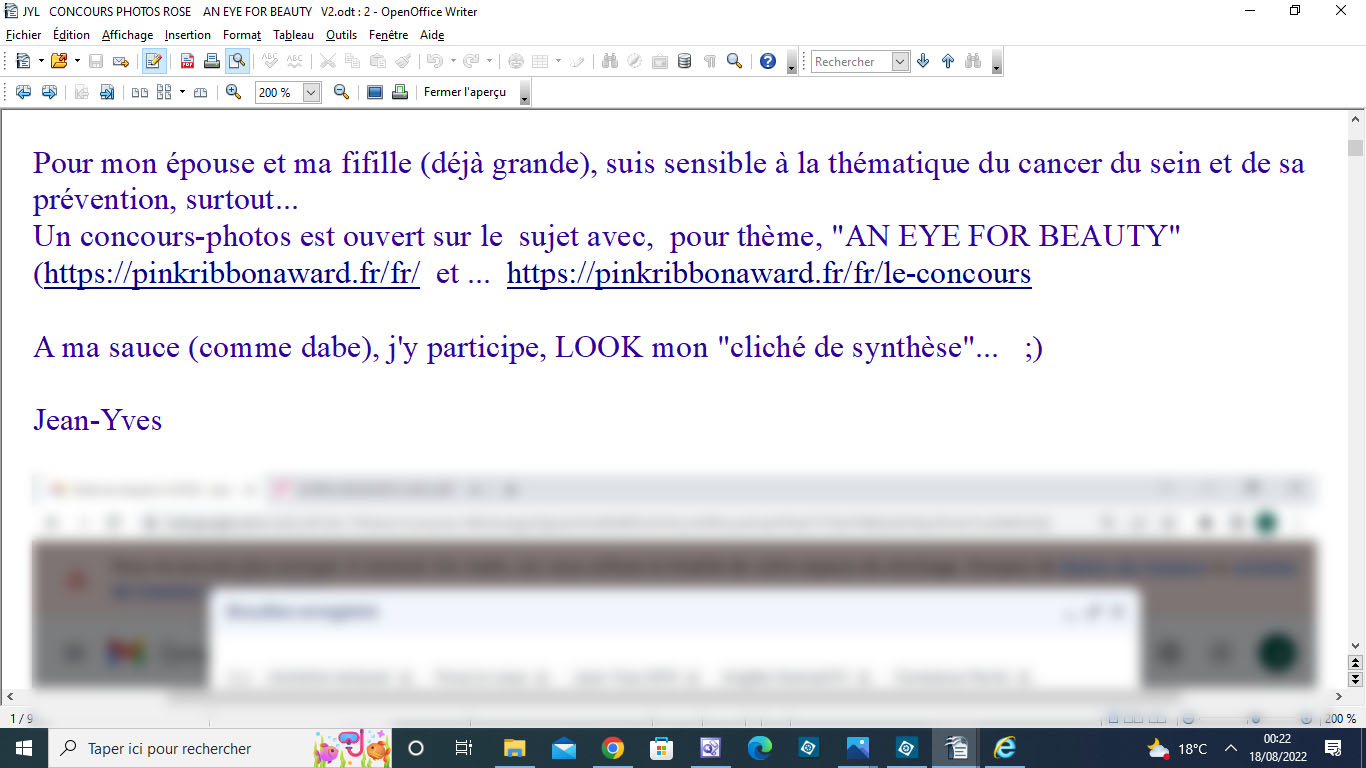
Task: Click the Format Paintbrush icon
Action: [x=402, y=61]
